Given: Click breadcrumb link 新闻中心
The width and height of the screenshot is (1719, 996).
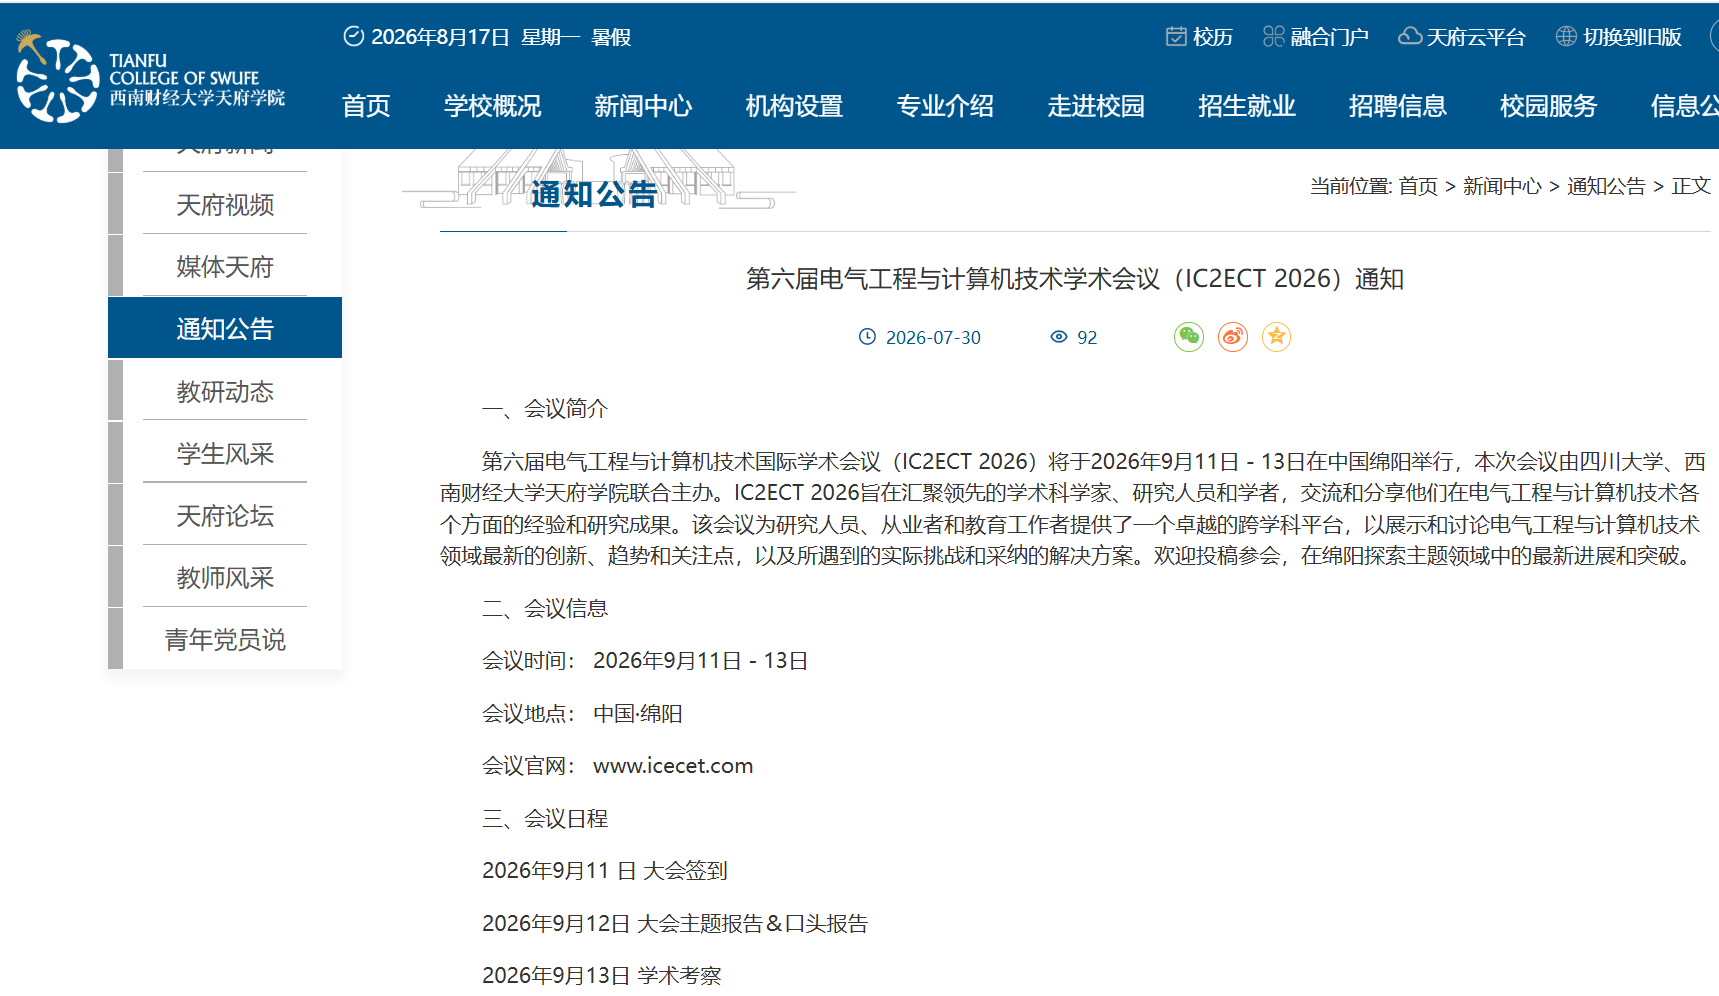Looking at the screenshot, I should click(x=1502, y=186).
